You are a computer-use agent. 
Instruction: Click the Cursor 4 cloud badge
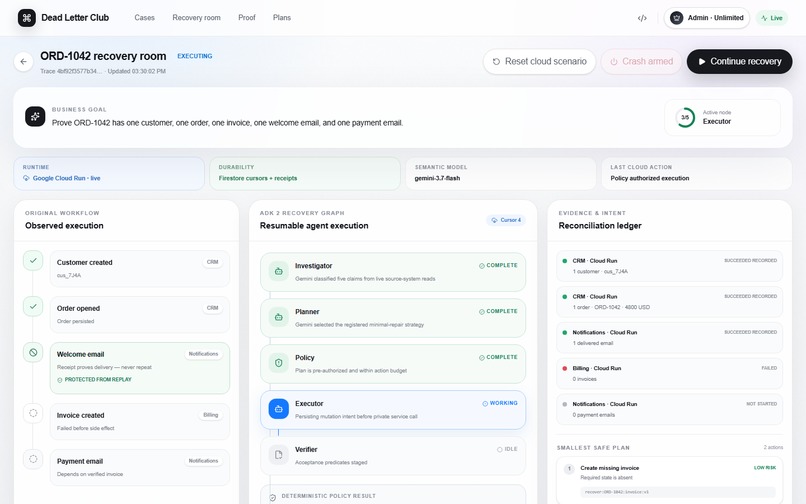(x=506, y=220)
